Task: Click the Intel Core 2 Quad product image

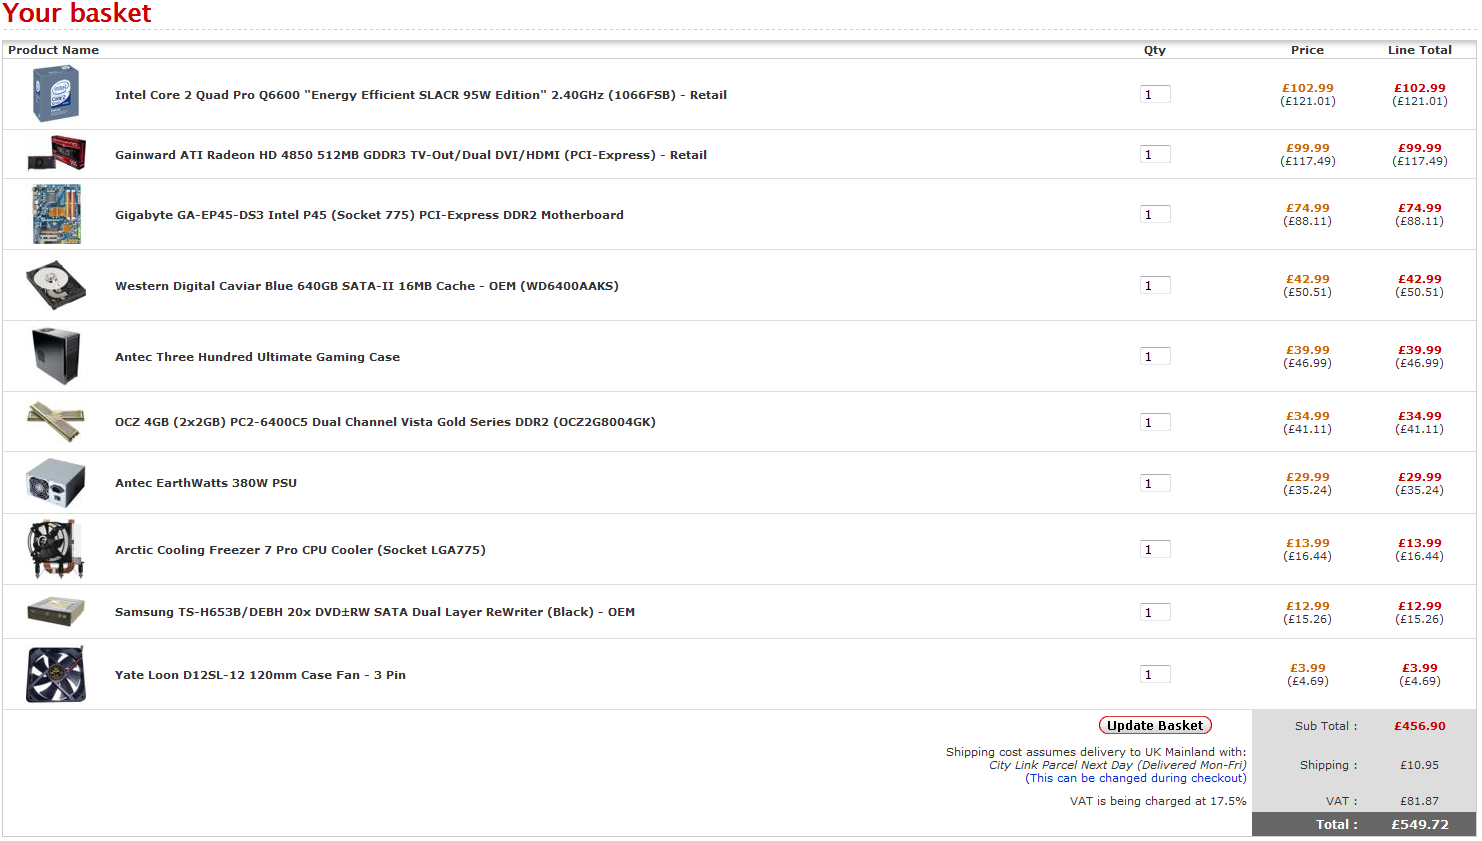Action: tap(56, 94)
